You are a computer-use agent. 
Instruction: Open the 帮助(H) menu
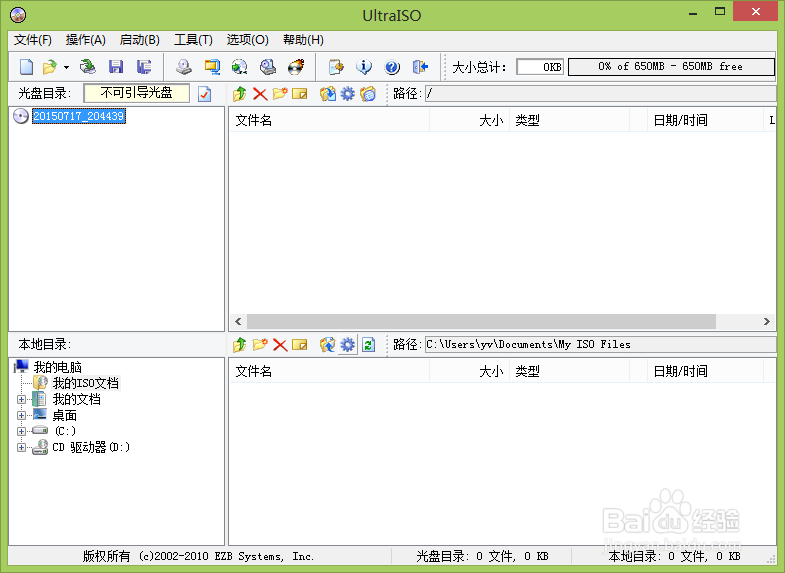click(x=303, y=40)
